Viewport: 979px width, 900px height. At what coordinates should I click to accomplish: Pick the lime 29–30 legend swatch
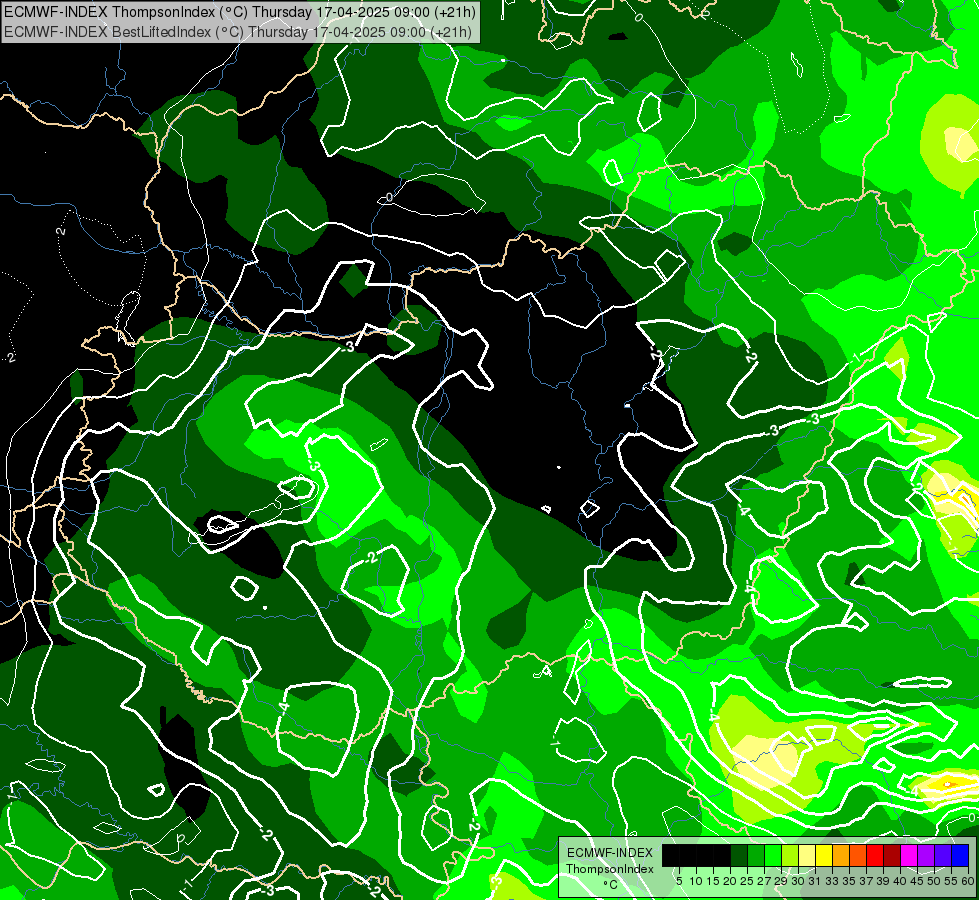790,855
